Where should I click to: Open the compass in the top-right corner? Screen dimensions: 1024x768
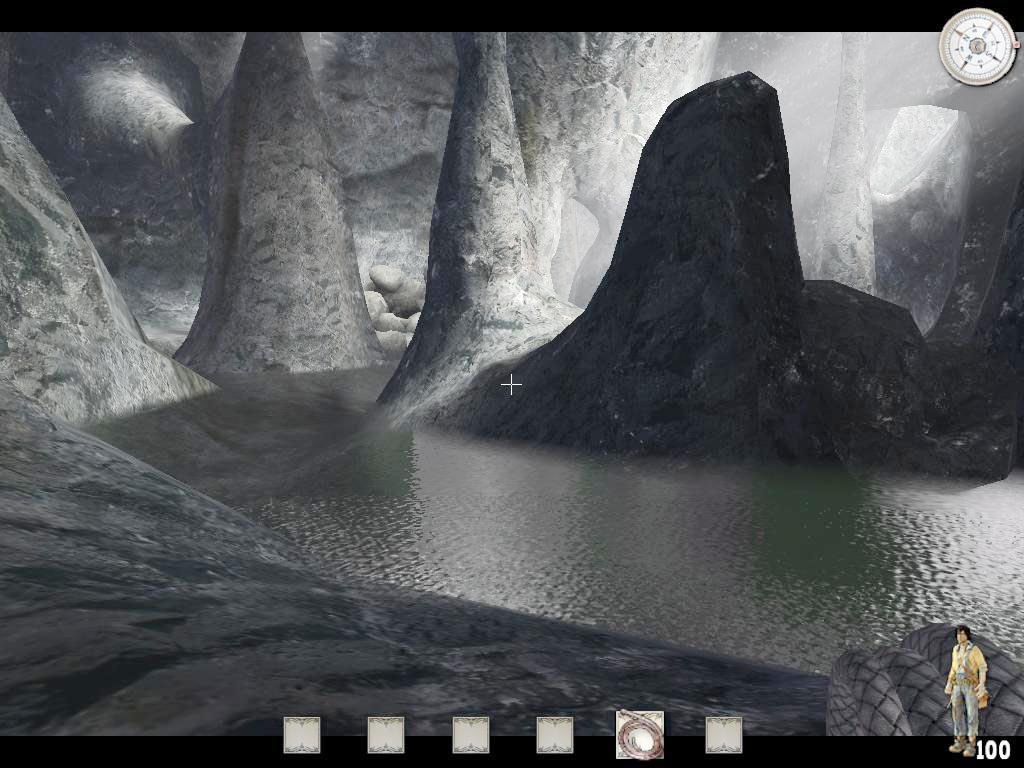click(x=977, y=46)
